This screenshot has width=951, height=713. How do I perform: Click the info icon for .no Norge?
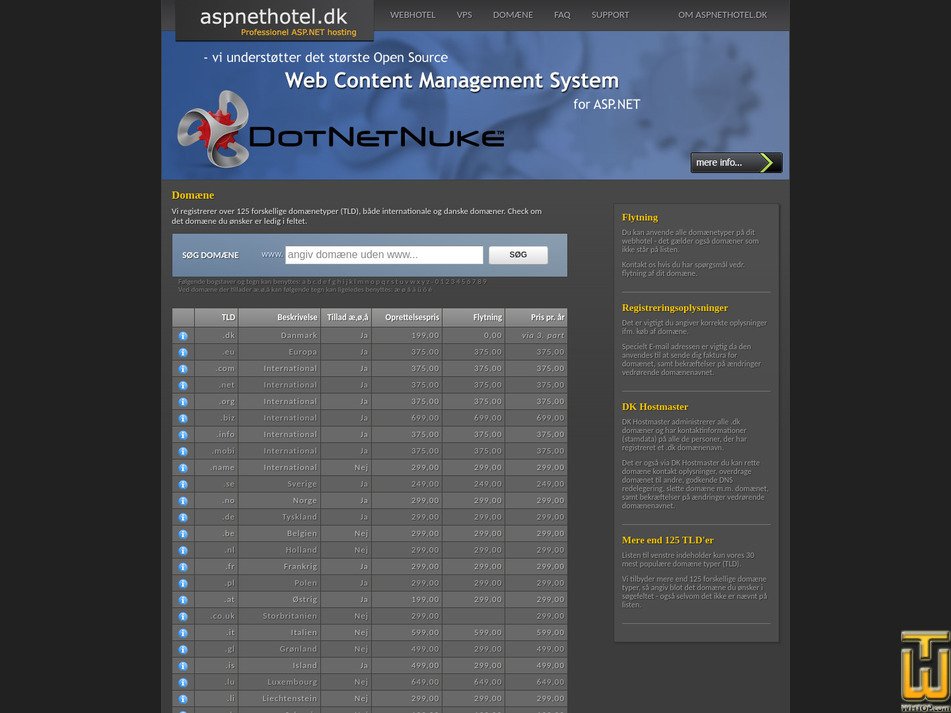(183, 501)
